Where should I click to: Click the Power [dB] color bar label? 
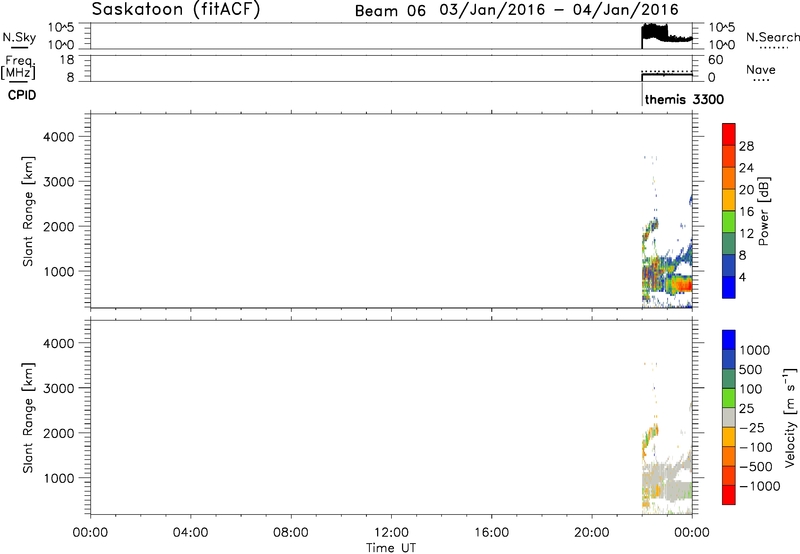pos(763,211)
